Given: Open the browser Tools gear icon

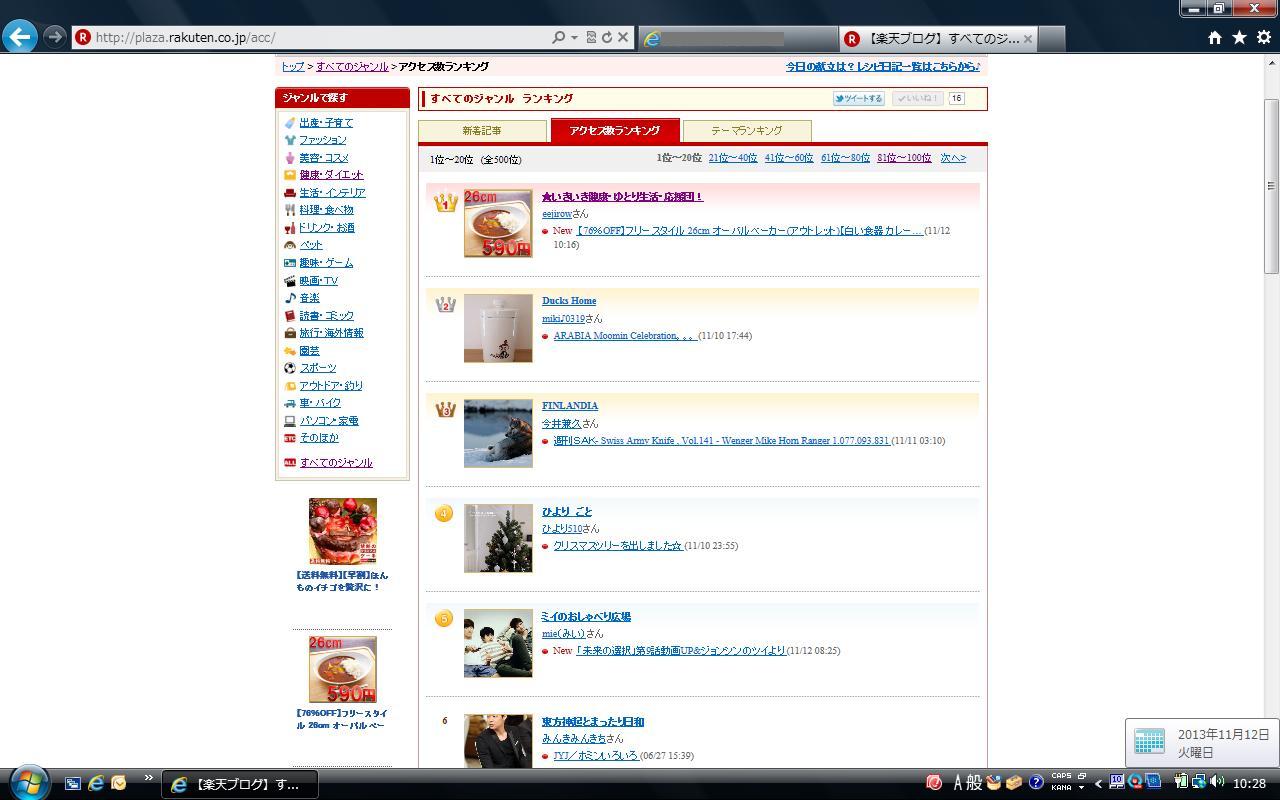Looking at the screenshot, I should [x=1263, y=37].
